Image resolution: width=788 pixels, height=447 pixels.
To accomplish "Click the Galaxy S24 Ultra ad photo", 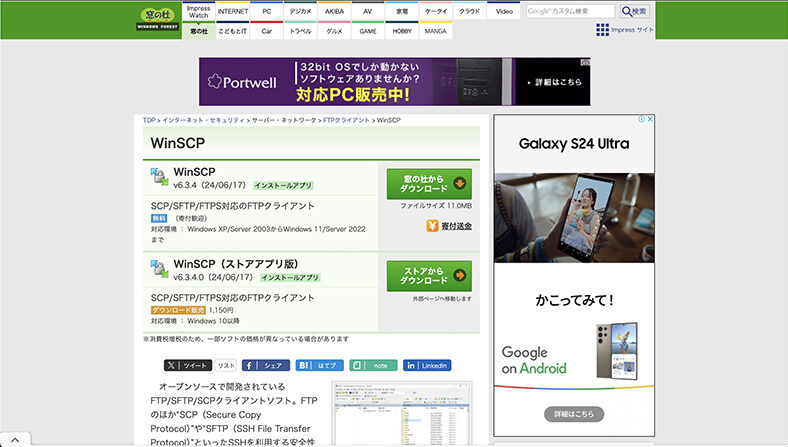I will click(574, 218).
